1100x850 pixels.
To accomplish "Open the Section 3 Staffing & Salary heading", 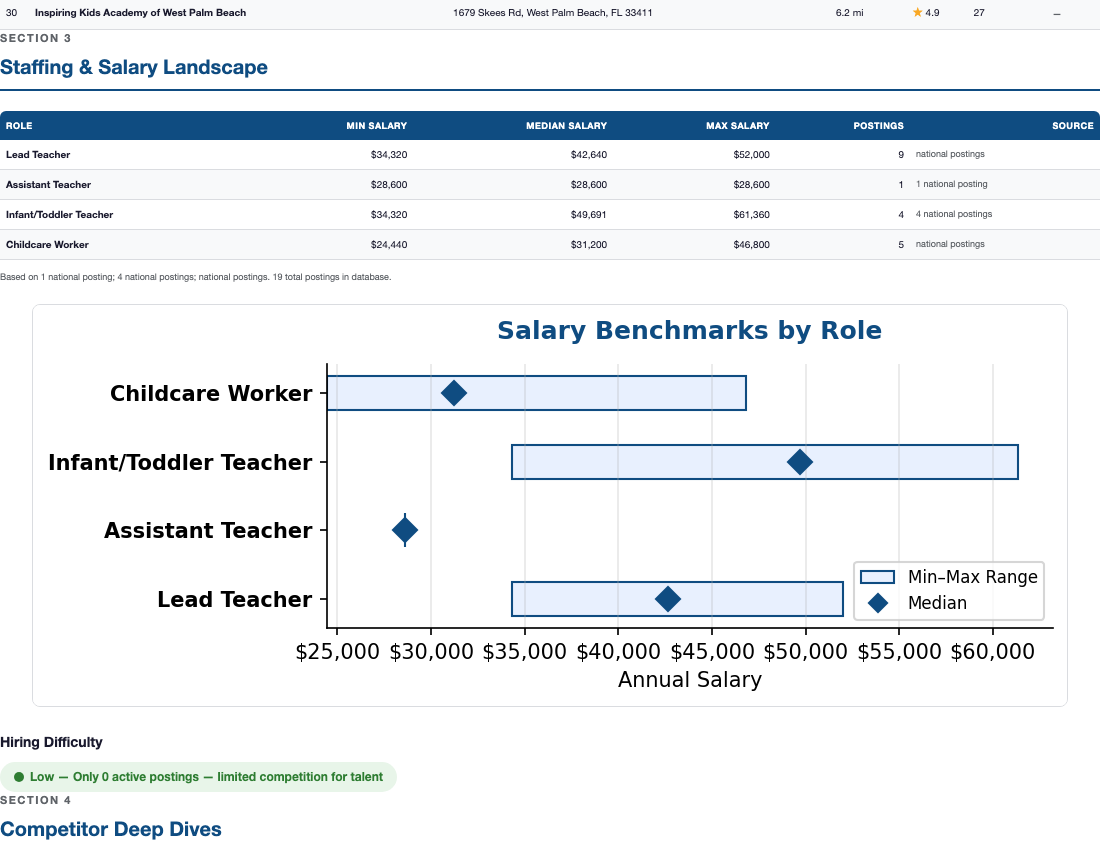I will click(133, 67).
